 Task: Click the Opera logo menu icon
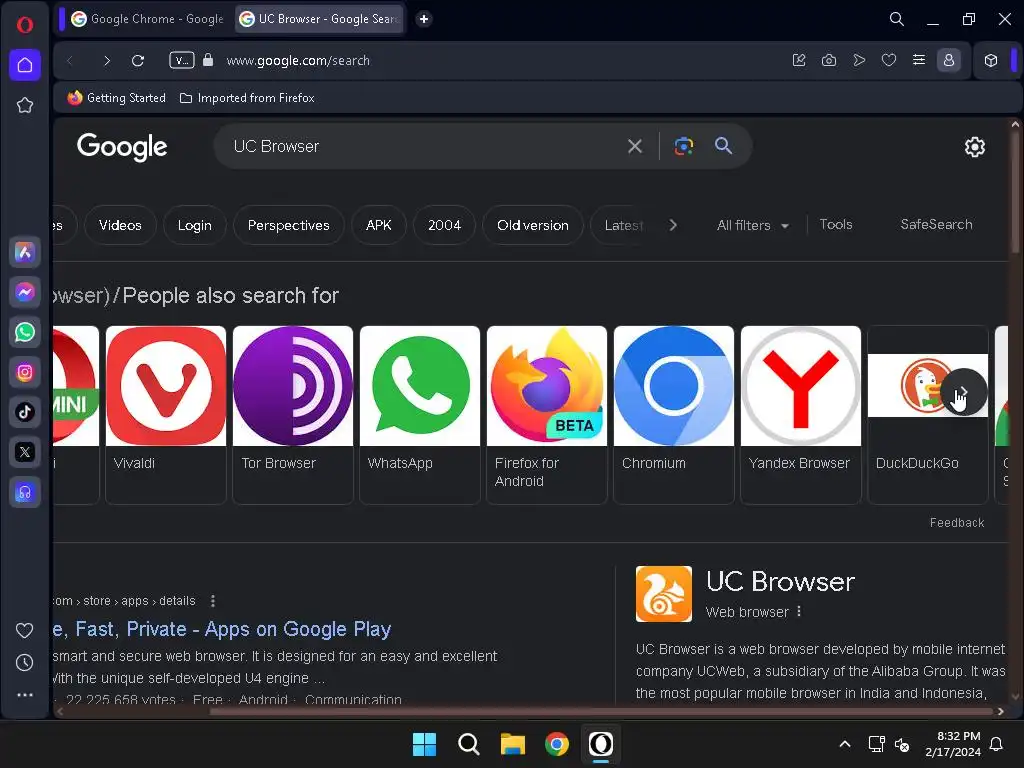tap(25, 25)
